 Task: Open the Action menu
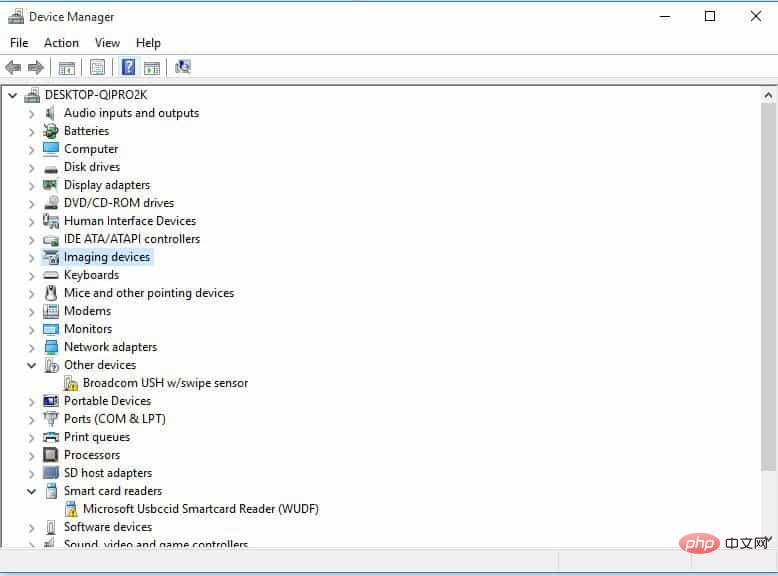(x=62, y=43)
